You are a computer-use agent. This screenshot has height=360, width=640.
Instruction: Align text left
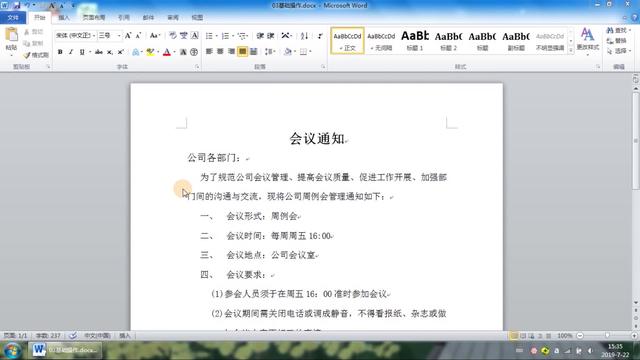209,51
